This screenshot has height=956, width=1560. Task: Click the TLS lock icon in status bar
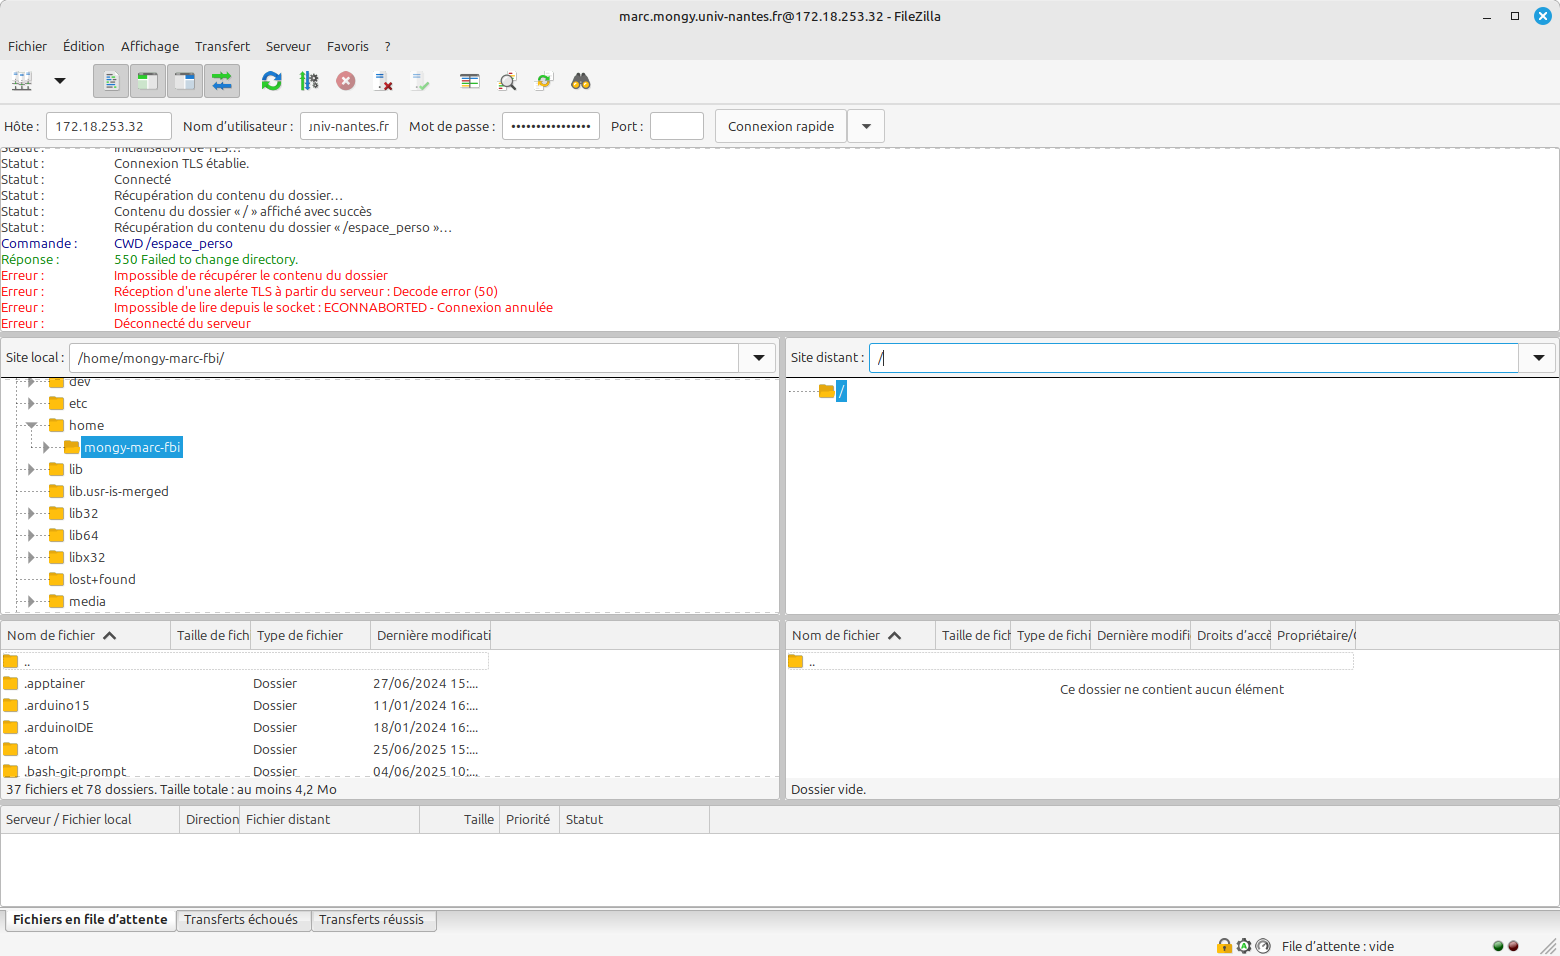(x=1224, y=945)
